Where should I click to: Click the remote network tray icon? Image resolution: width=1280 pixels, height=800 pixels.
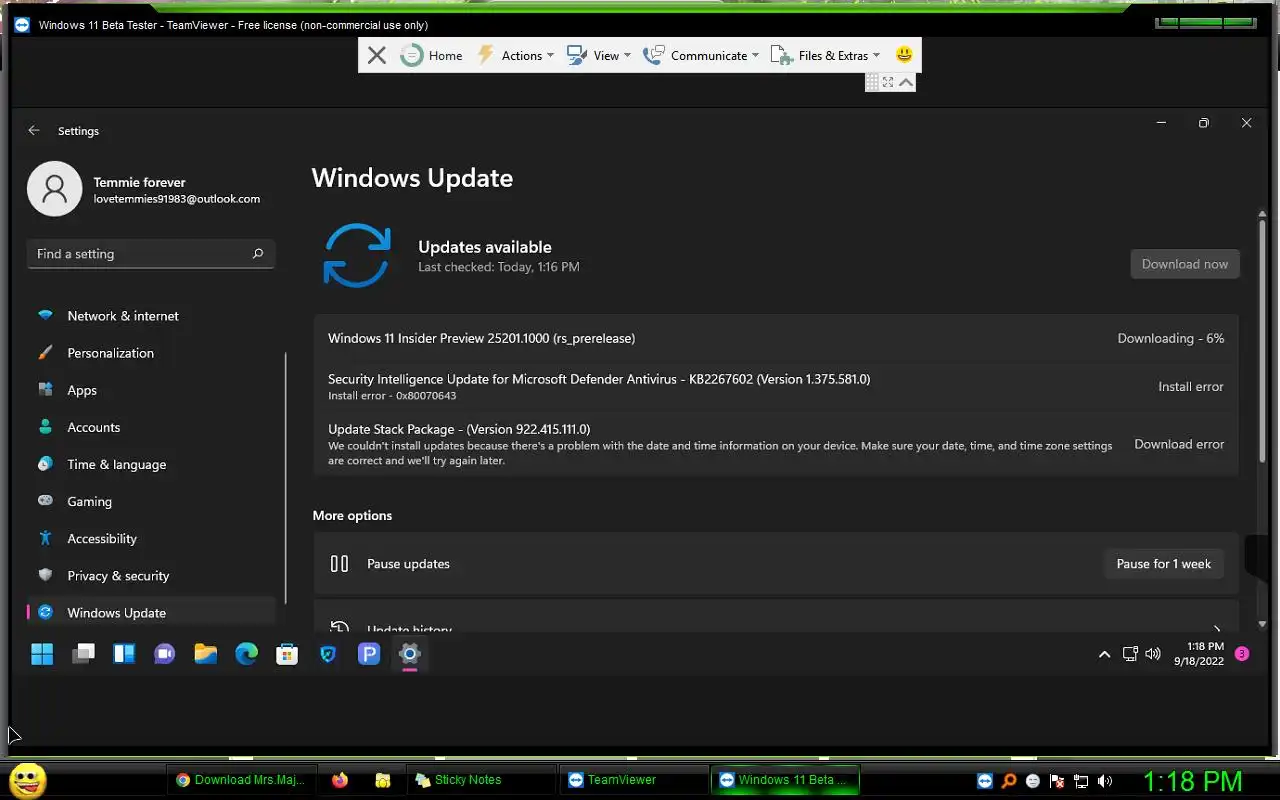point(1130,654)
